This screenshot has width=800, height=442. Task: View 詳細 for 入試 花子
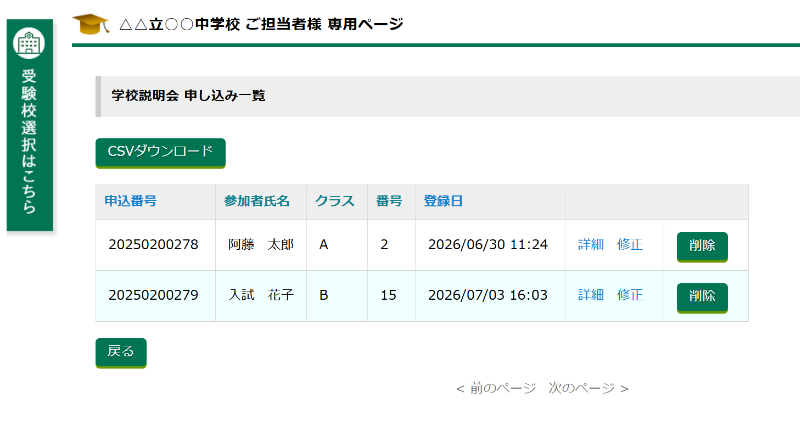tap(591, 295)
